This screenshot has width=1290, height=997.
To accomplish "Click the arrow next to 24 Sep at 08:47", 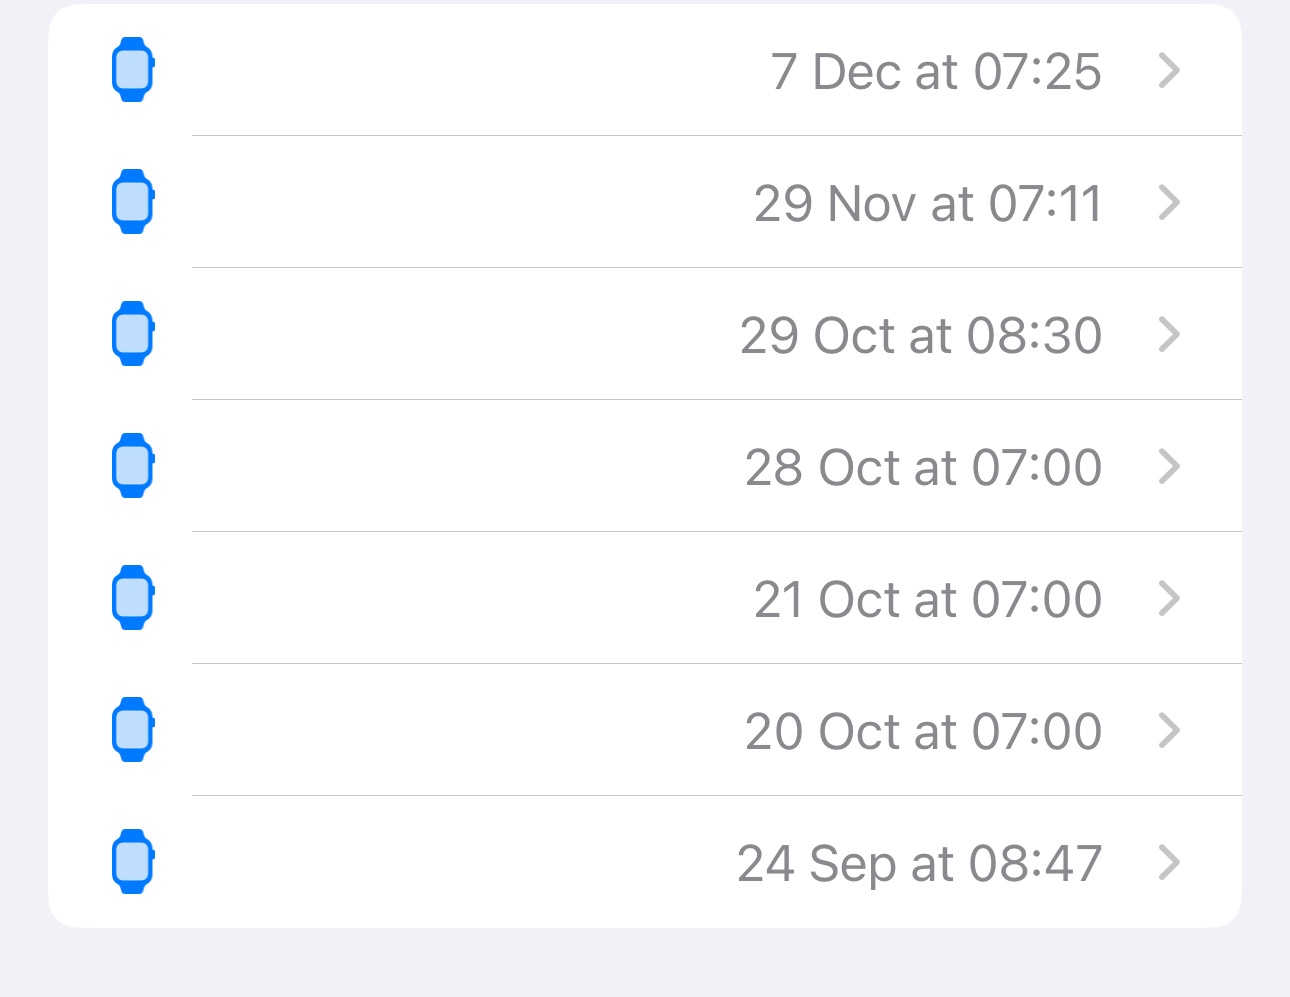I will point(1169,862).
